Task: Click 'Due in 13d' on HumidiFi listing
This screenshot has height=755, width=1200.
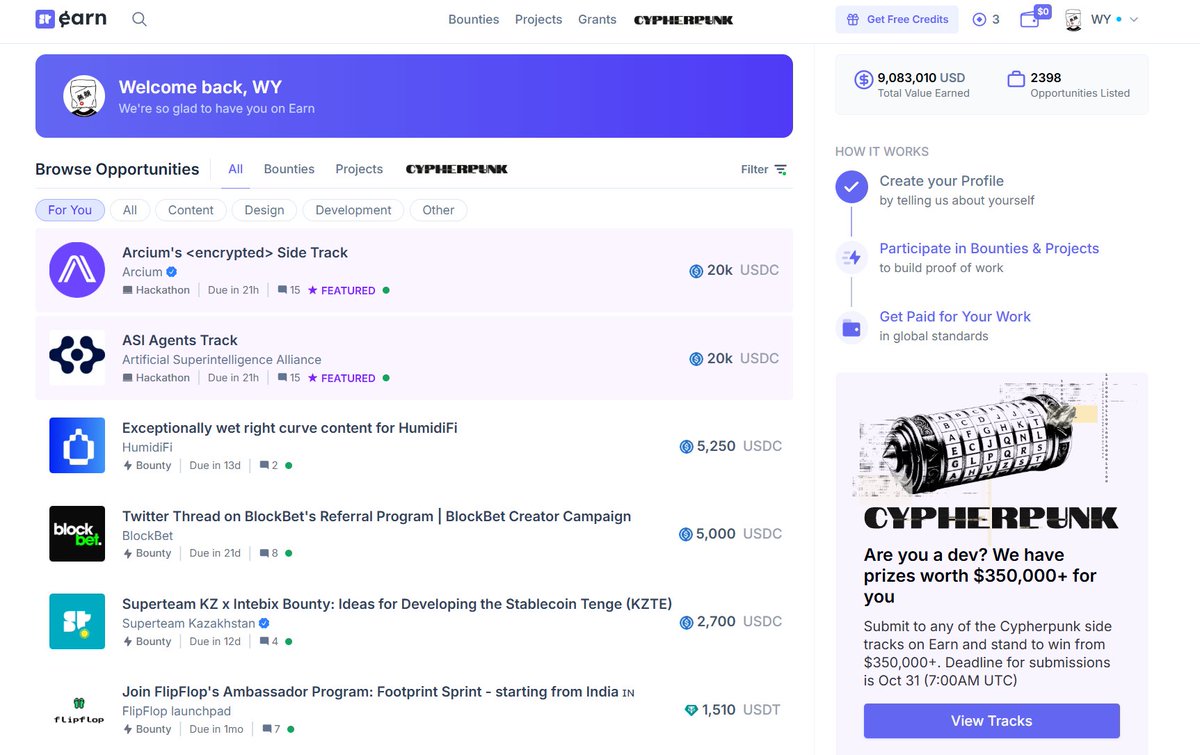Action: coord(215,465)
